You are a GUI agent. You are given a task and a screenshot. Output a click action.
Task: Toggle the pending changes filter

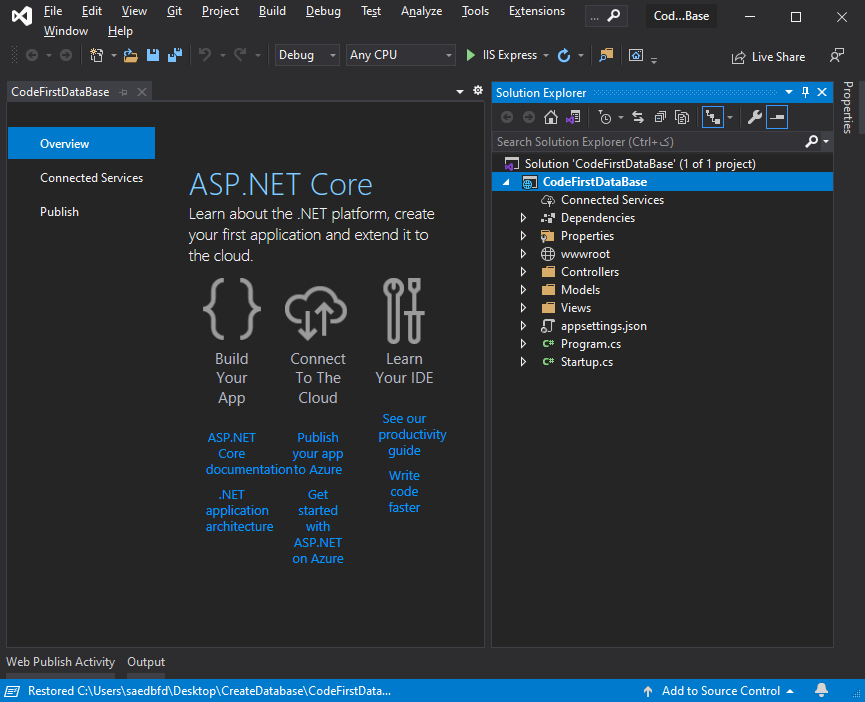tap(605, 117)
